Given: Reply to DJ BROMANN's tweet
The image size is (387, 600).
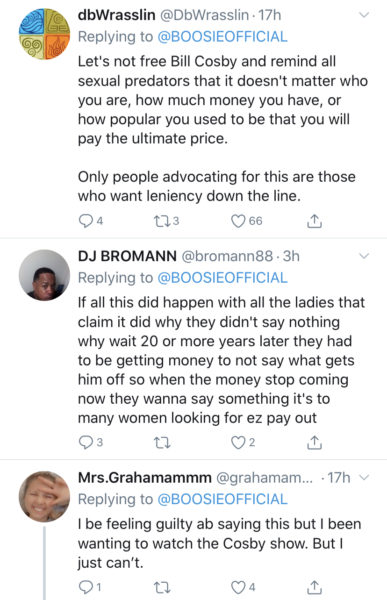Looking at the screenshot, I should [85, 442].
